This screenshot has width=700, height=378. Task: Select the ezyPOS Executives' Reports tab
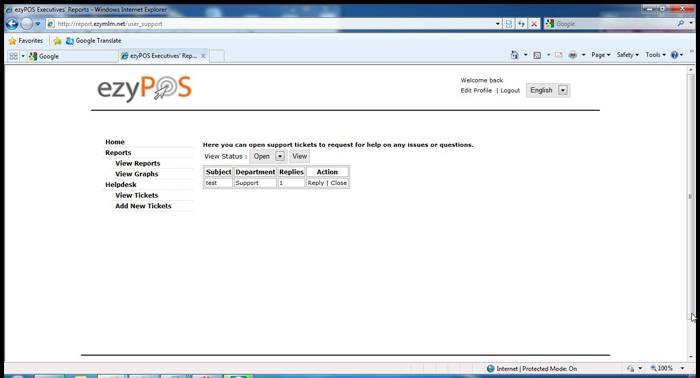point(159,56)
